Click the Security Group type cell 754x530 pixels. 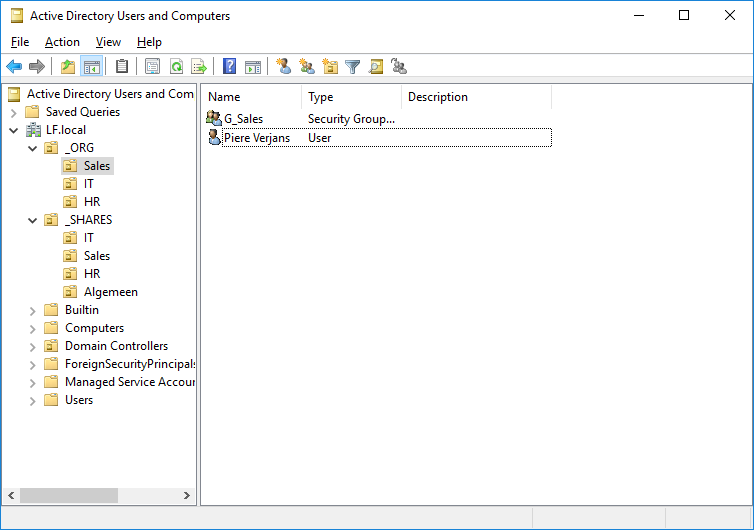point(351,119)
